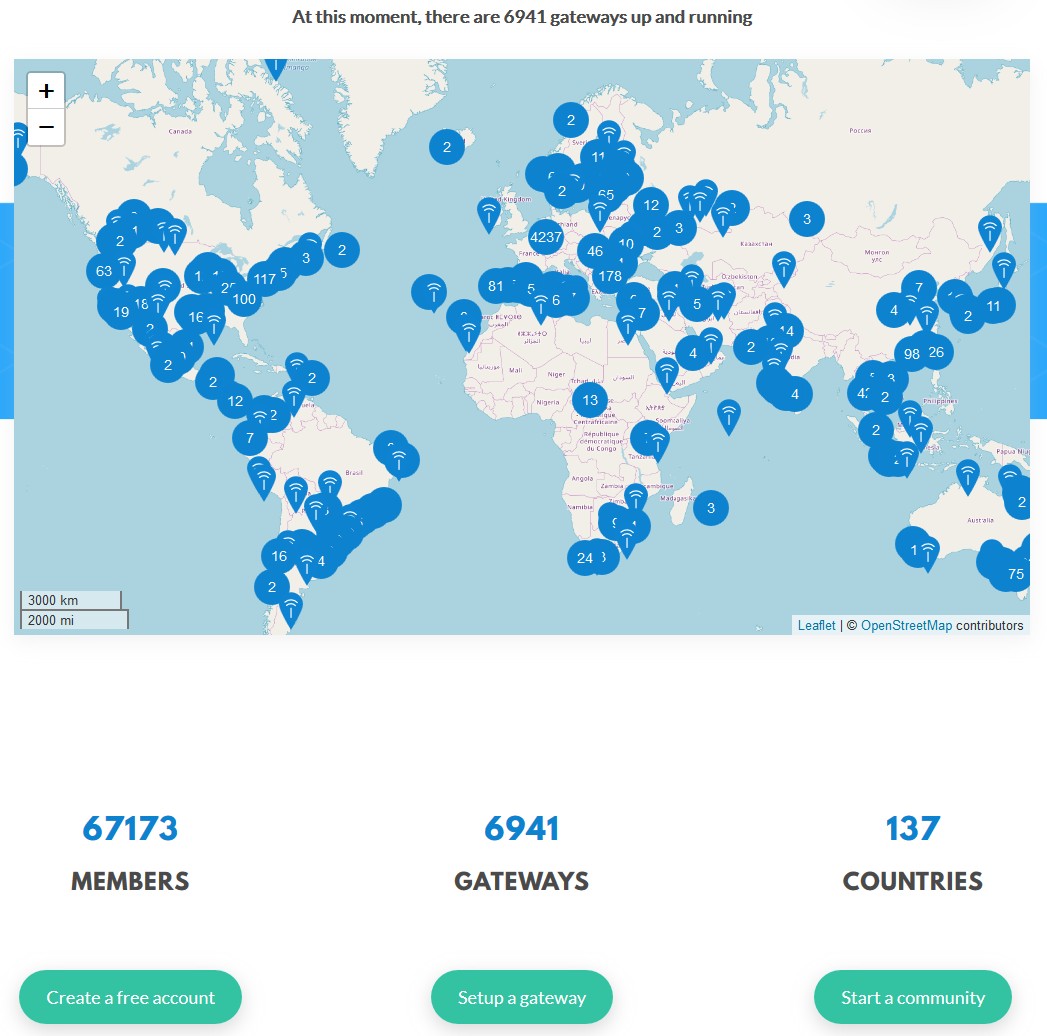Screen dimensions: 1047x1036
Task: Expand the 178 cluster marker
Action: [608, 275]
